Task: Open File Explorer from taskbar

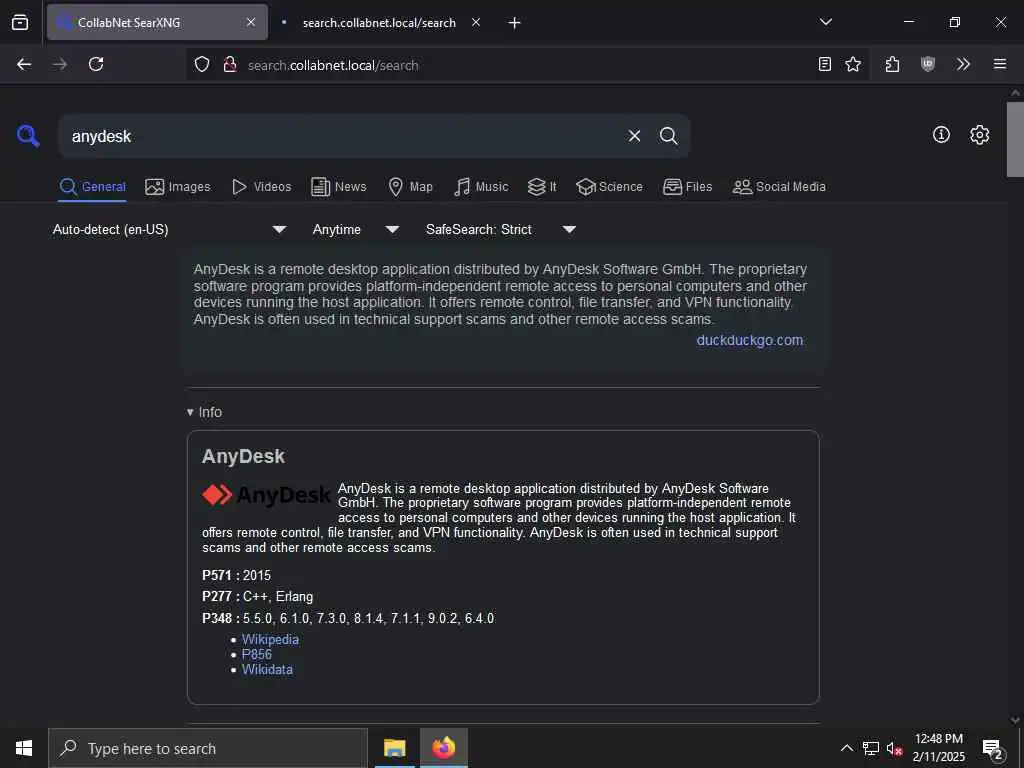Action: coord(394,748)
